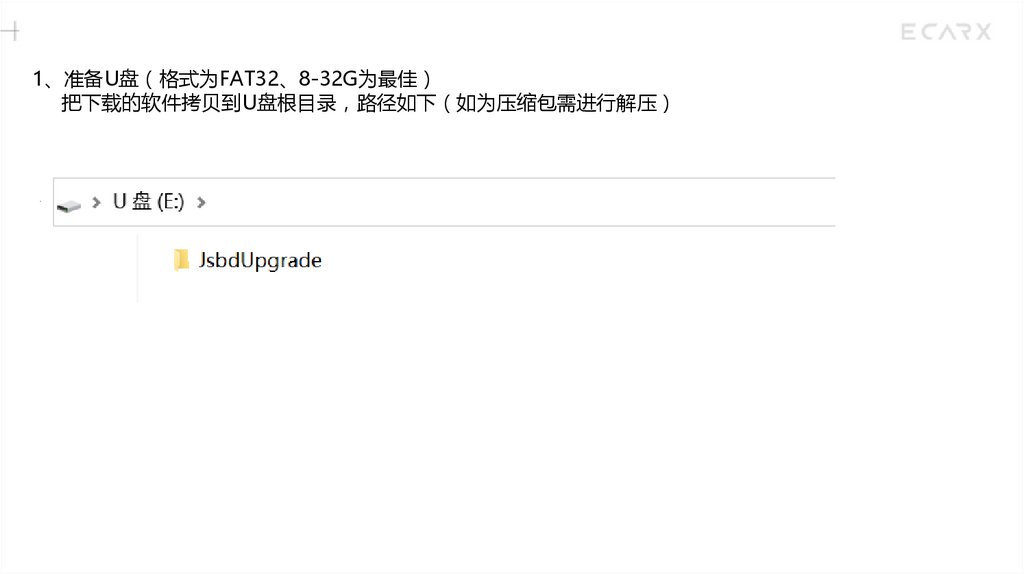
Task: Open the JsbdUpgrade yellow folder icon
Action: [x=181, y=260]
